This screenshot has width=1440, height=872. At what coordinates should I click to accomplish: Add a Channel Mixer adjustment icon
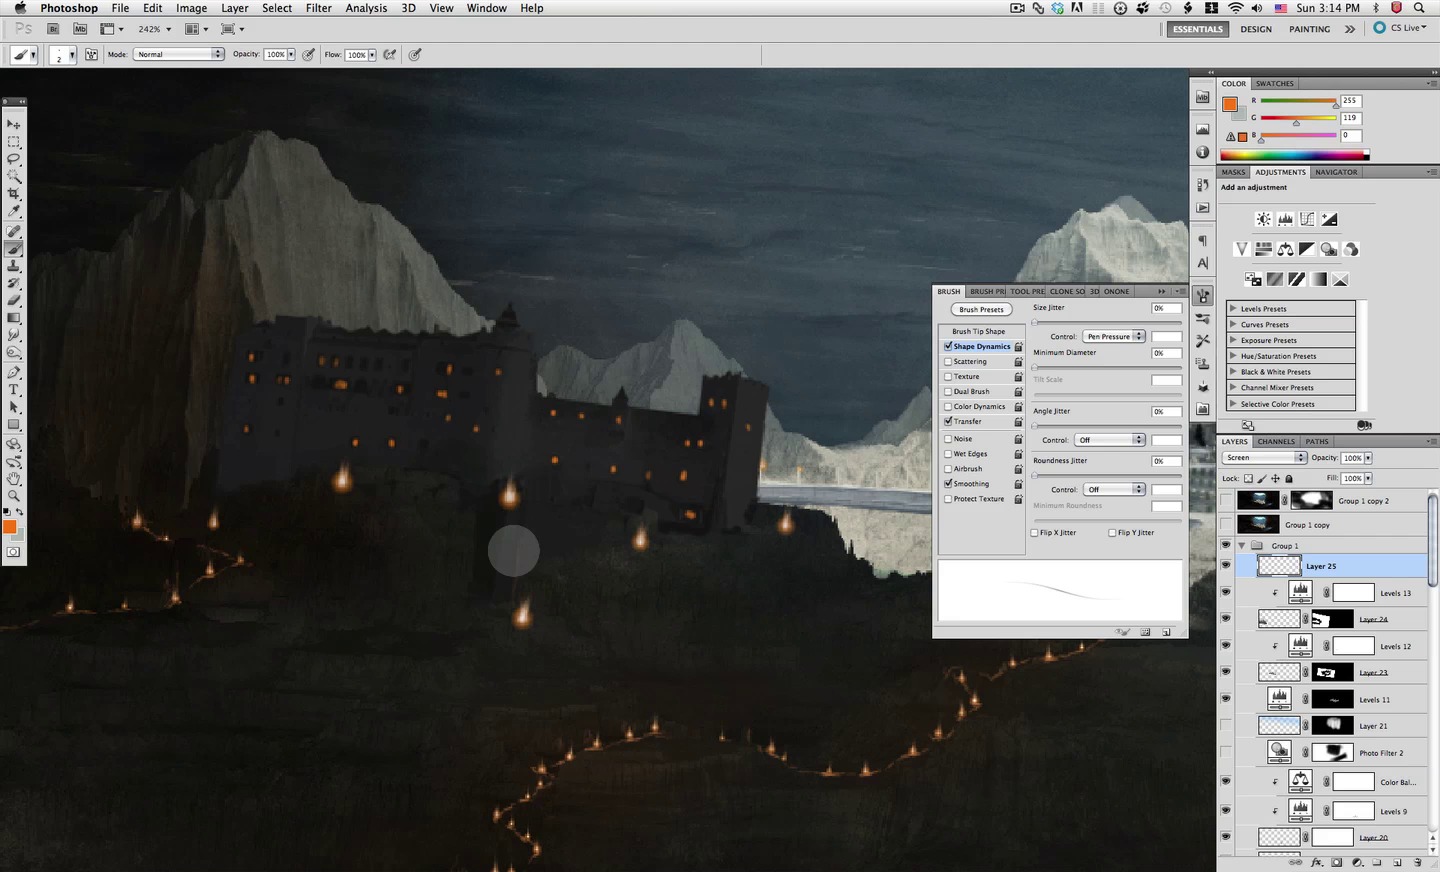(x=1351, y=249)
